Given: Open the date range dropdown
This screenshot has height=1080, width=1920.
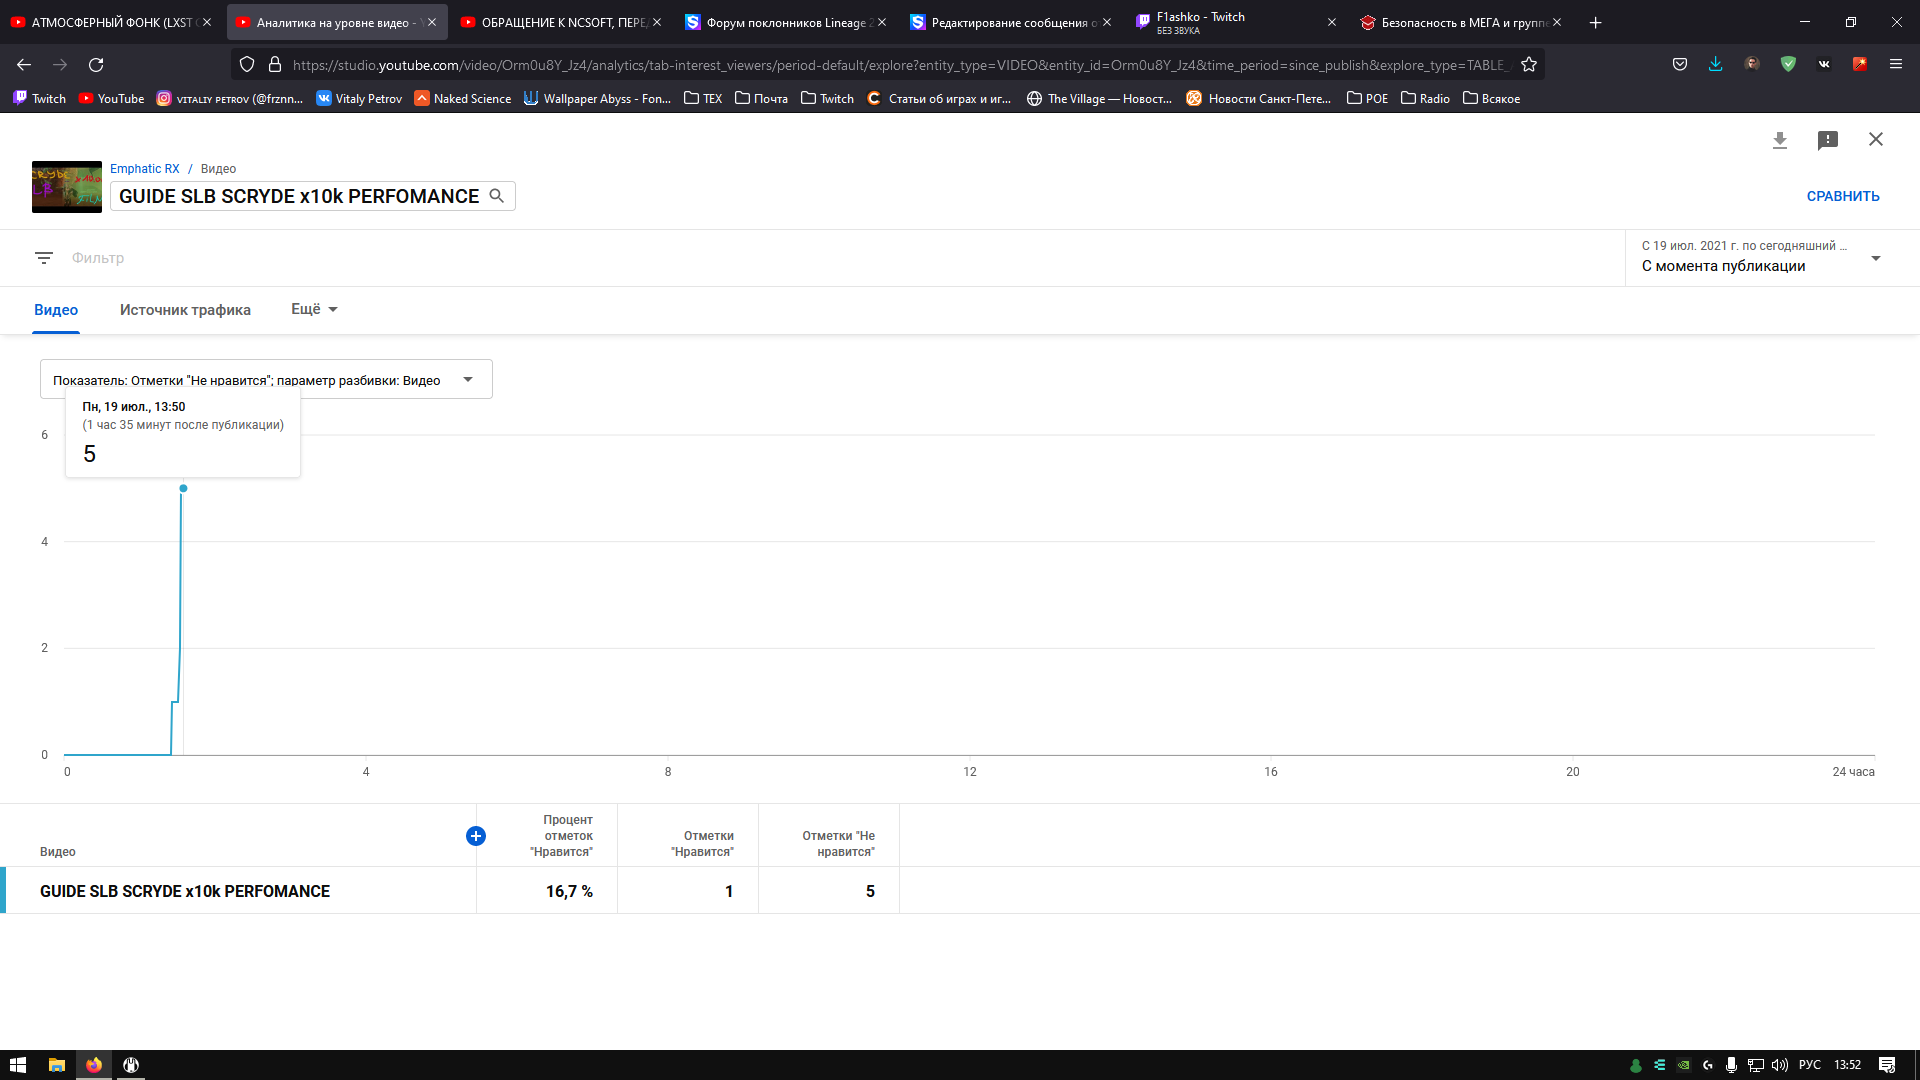Looking at the screenshot, I should click(1760, 257).
